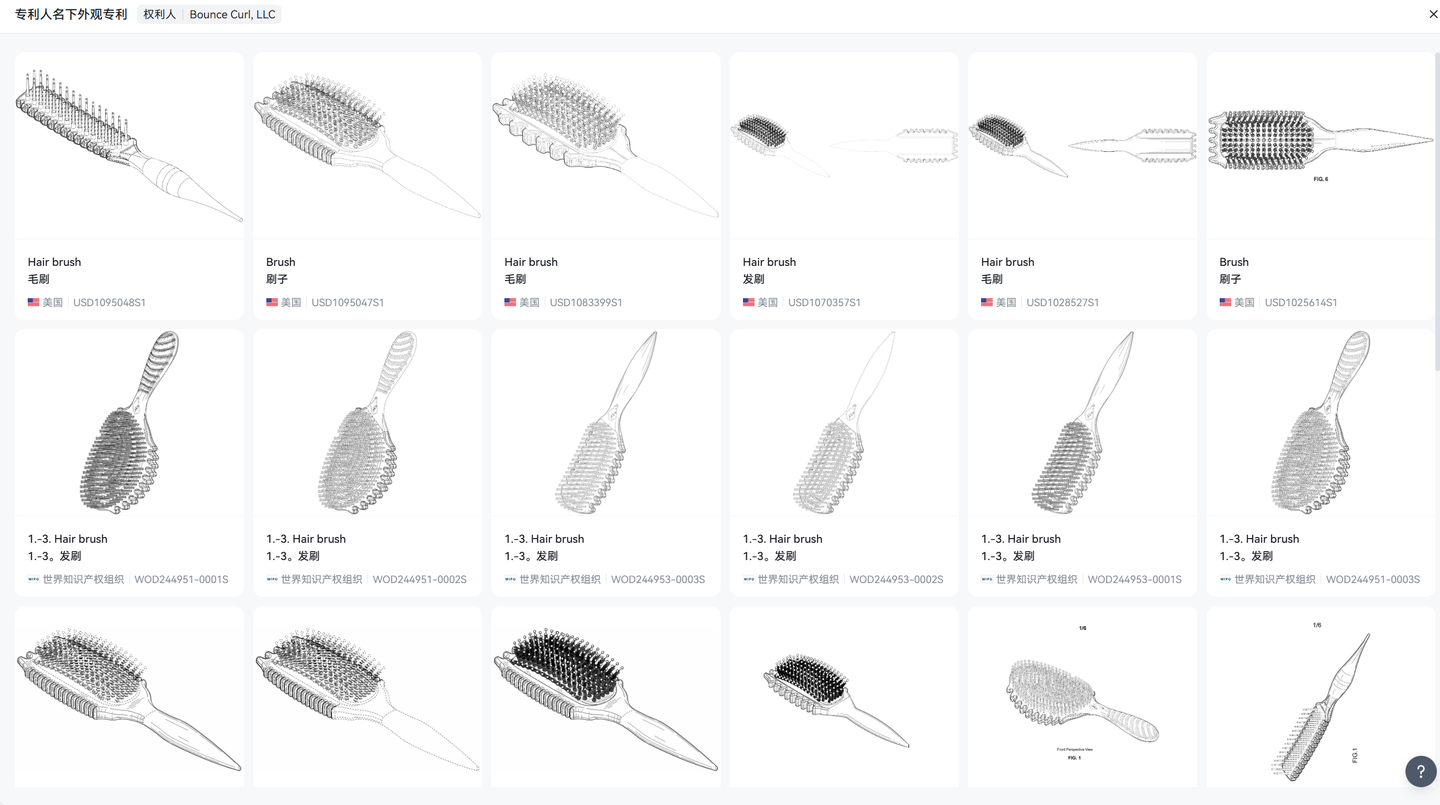Click US flag icon beside USD1095048S1
The image size is (1440, 805).
[34, 302]
